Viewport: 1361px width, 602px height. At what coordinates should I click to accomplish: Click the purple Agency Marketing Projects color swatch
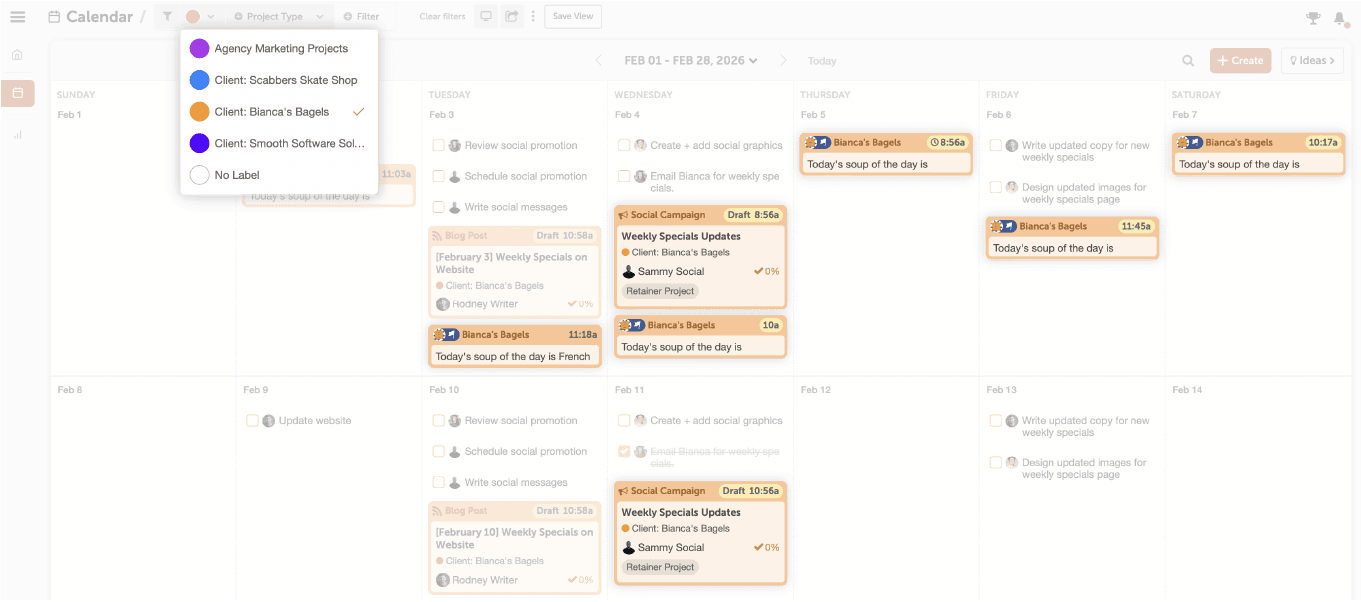(x=199, y=48)
